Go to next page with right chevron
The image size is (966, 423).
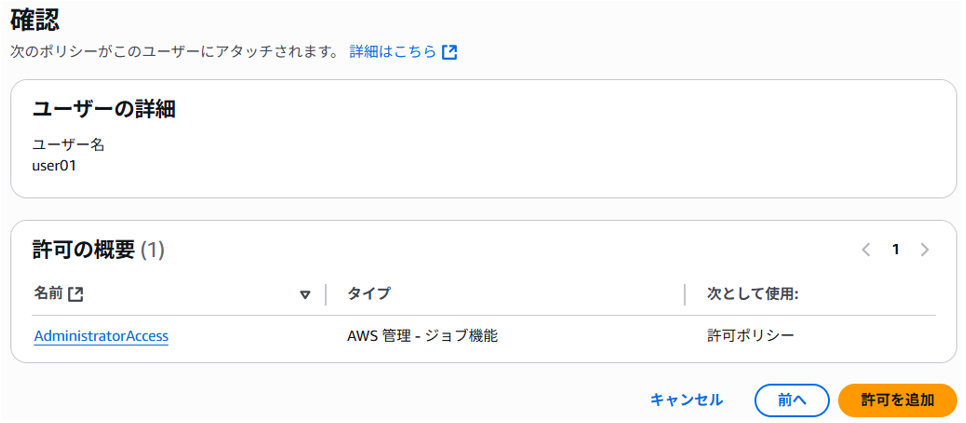924,249
